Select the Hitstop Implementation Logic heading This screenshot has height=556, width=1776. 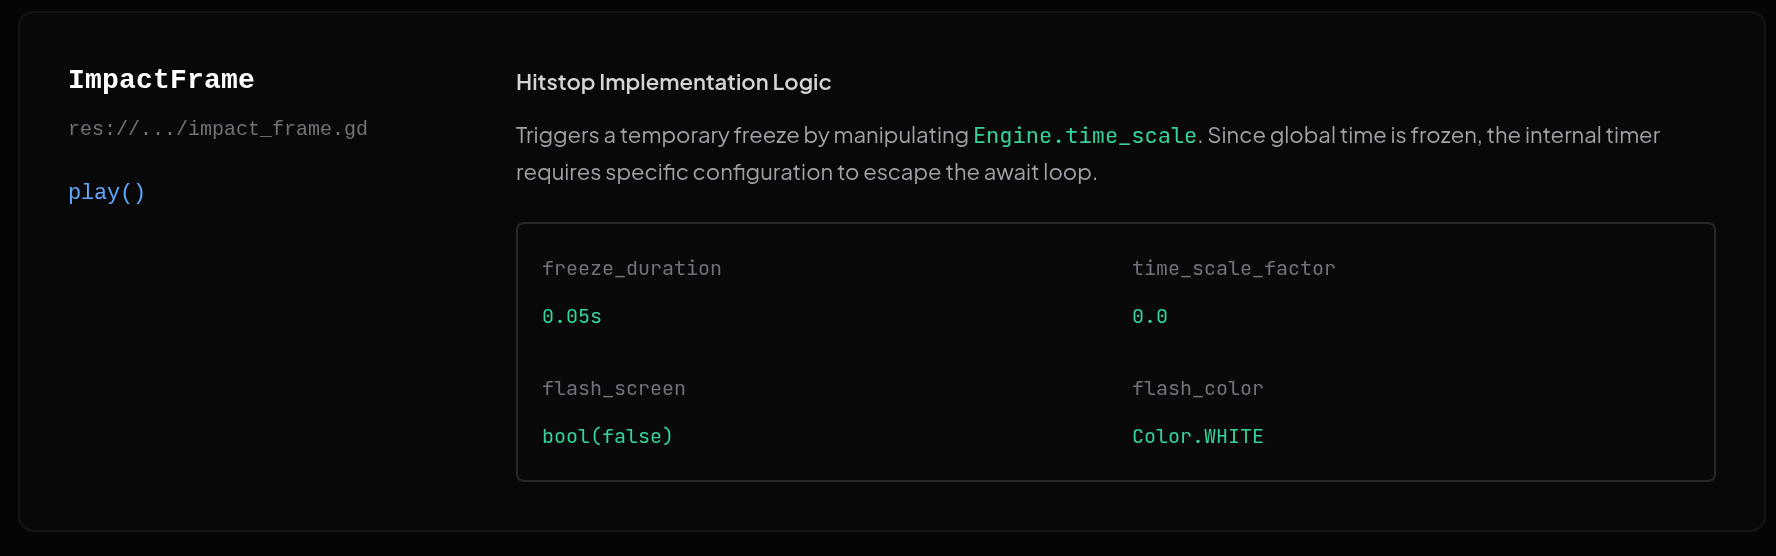click(x=673, y=82)
